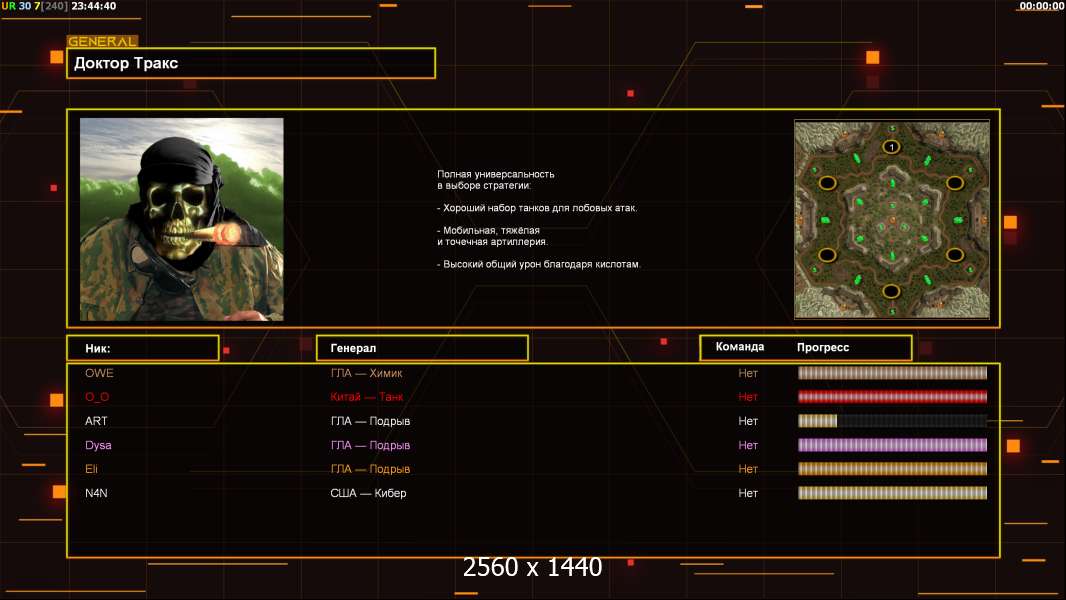Image resolution: width=1066 pixels, height=600 pixels.
Task: Click the GENERAL label tag
Action: click(x=102, y=42)
